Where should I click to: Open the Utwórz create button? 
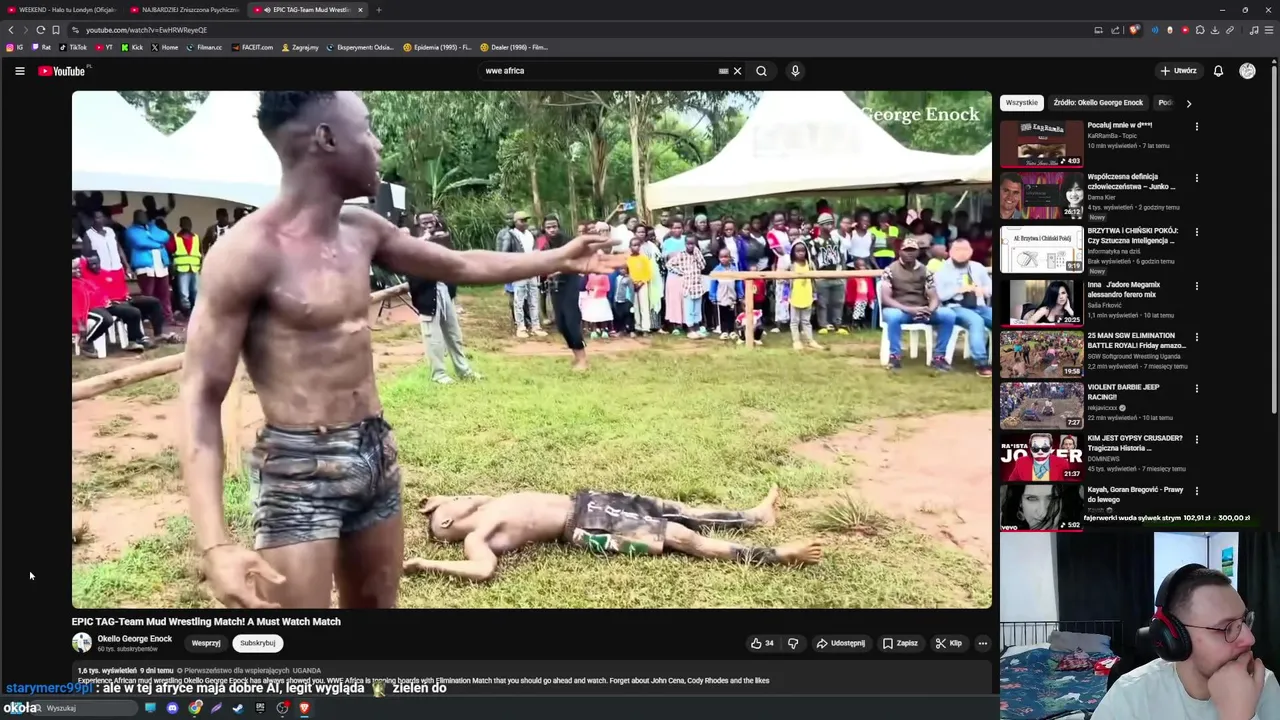tap(1178, 71)
